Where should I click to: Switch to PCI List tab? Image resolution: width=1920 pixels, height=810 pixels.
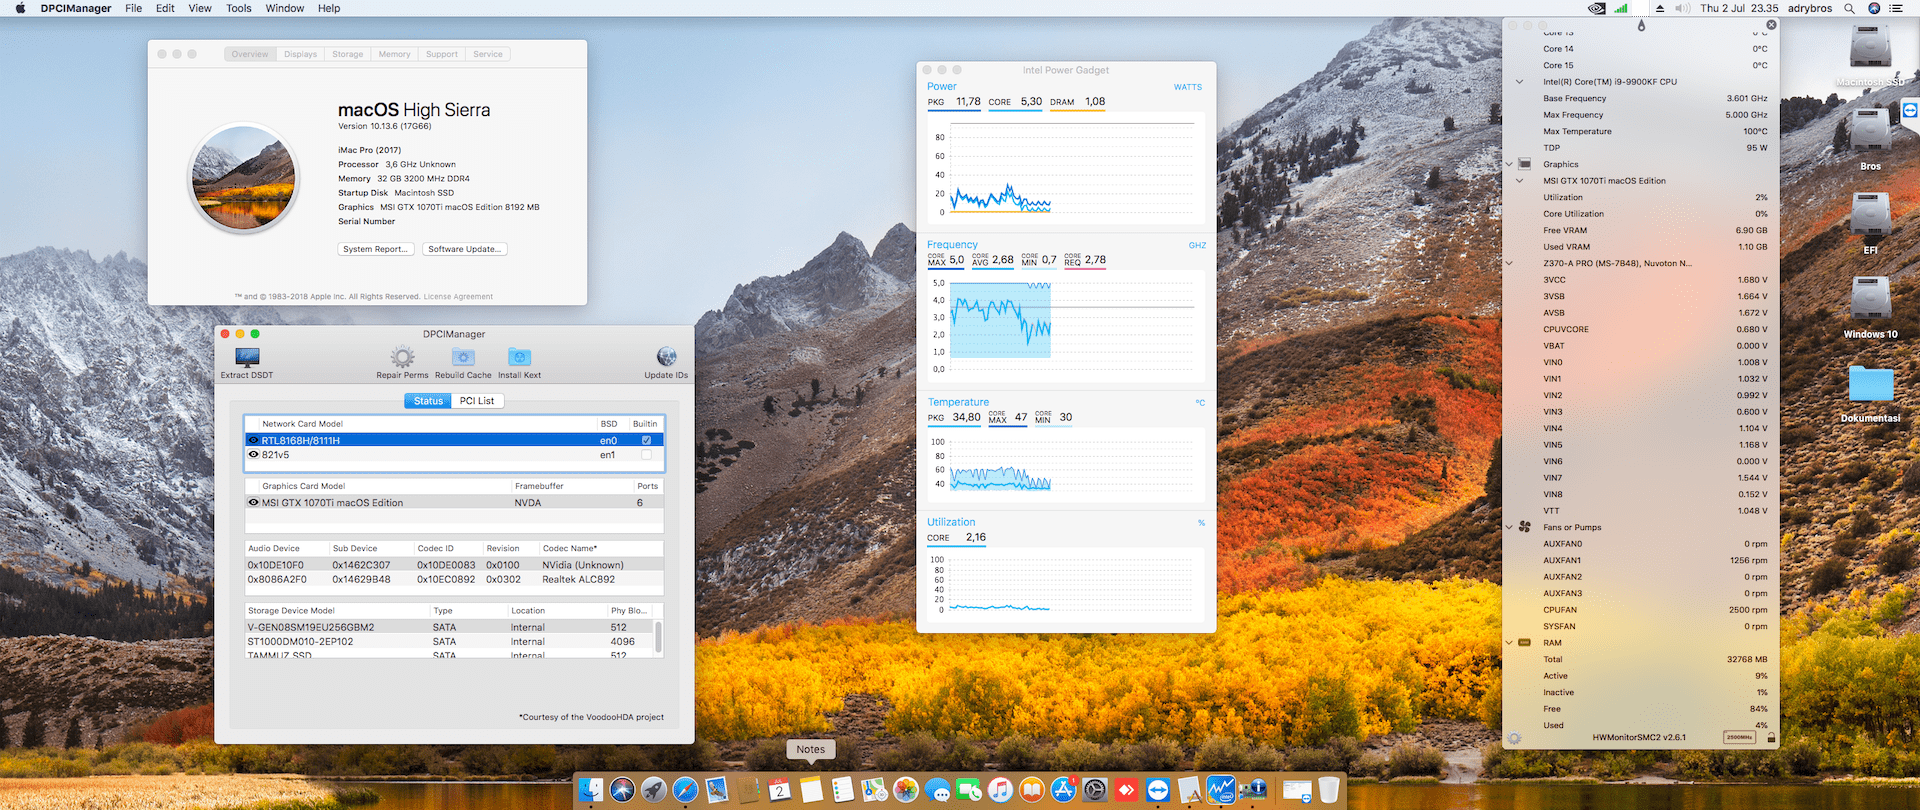coord(477,401)
